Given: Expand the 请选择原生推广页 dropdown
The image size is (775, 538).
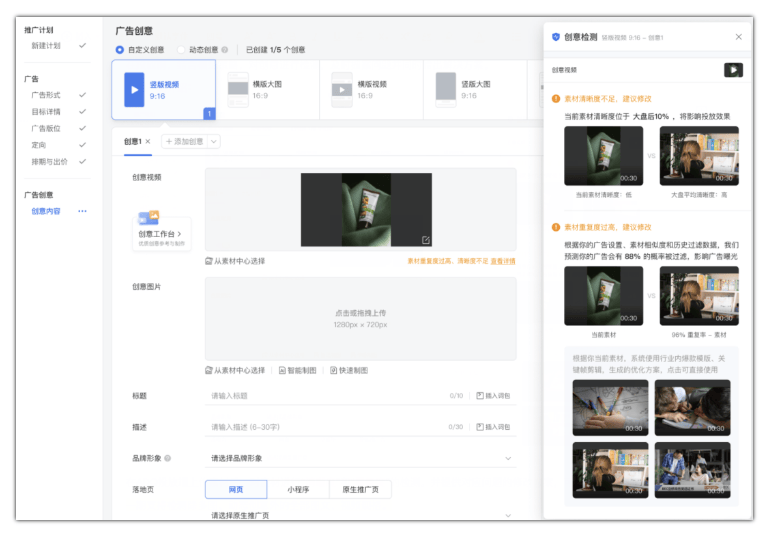Looking at the screenshot, I should coord(508,515).
